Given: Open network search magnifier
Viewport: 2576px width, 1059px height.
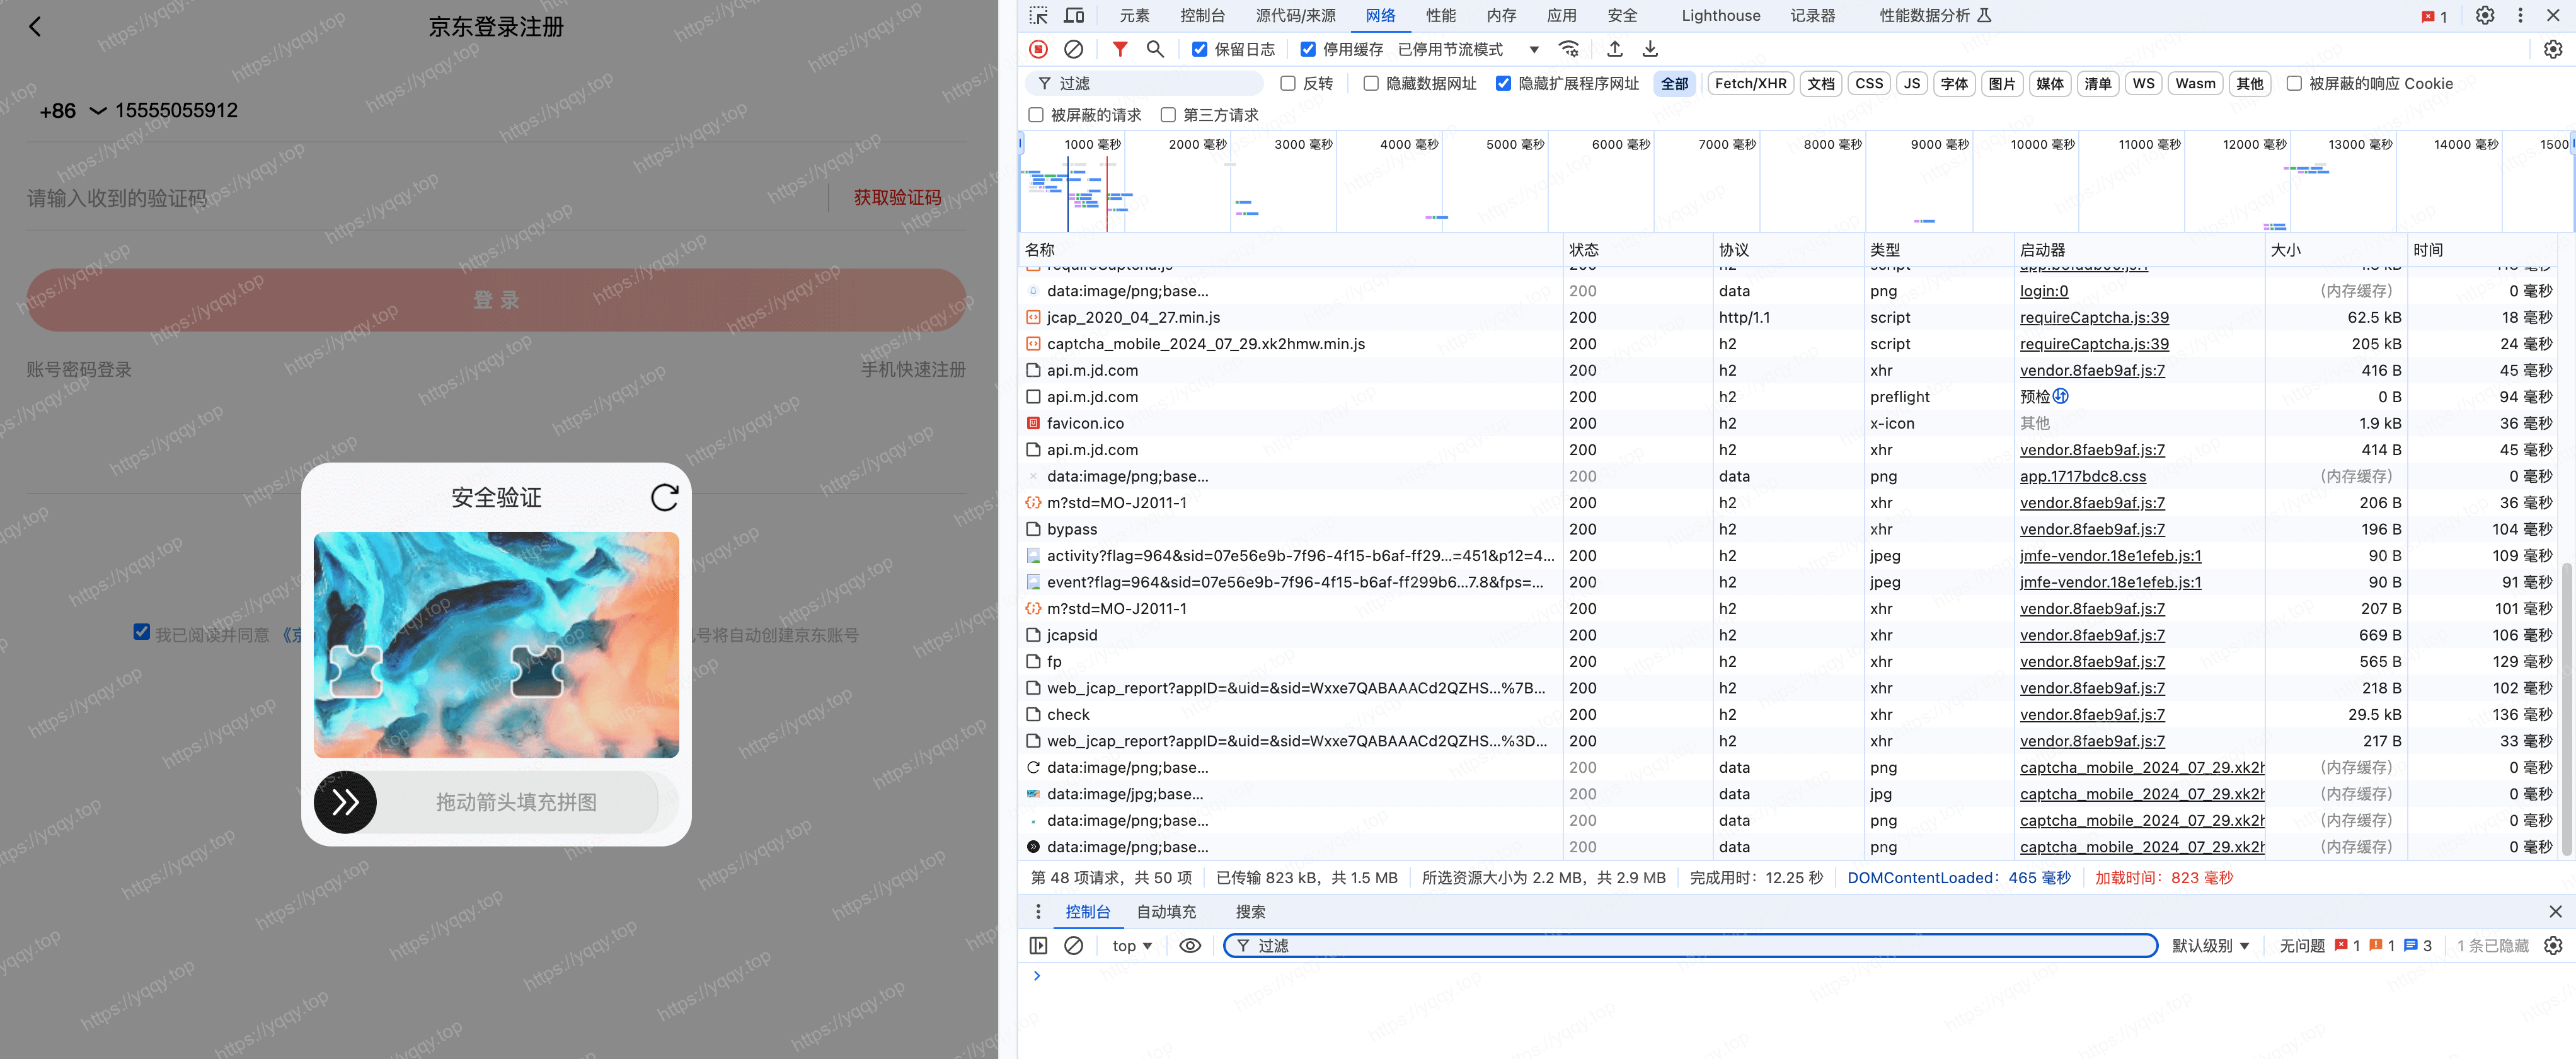Looking at the screenshot, I should coord(1155,49).
